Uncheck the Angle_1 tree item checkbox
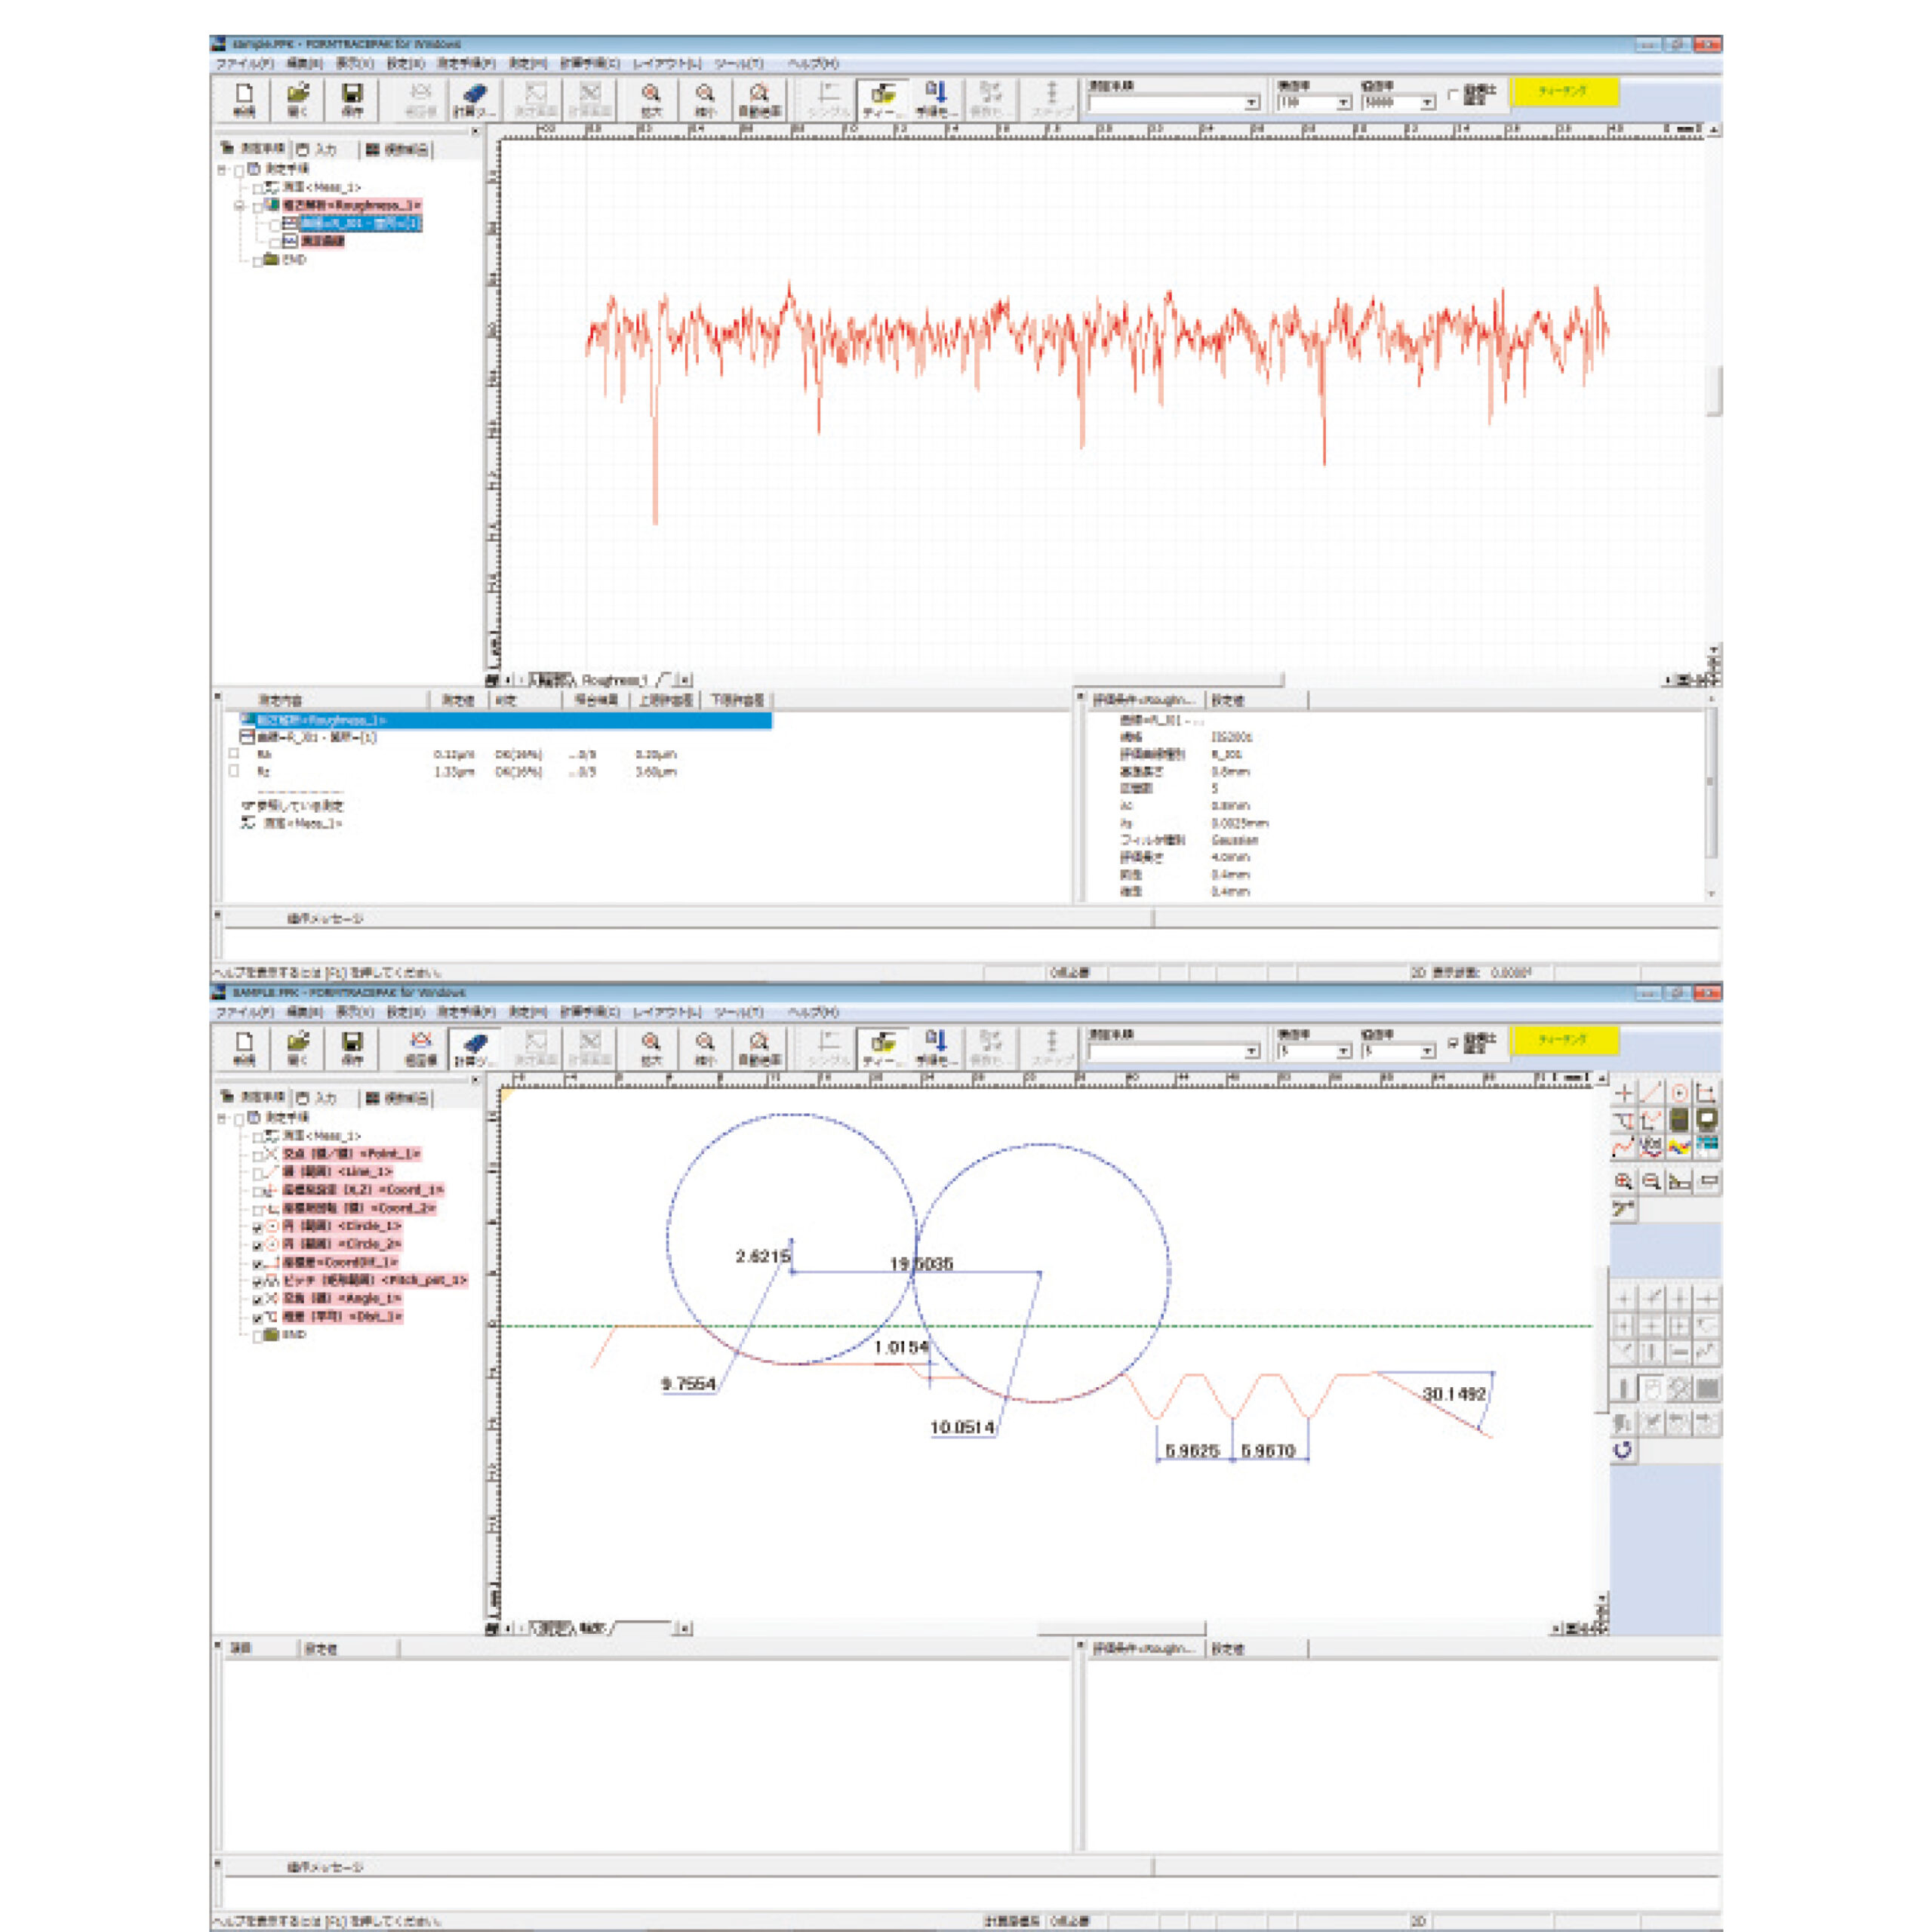Image resolution: width=1932 pixels, height=1932 pixels. [x=258, y=1300]
